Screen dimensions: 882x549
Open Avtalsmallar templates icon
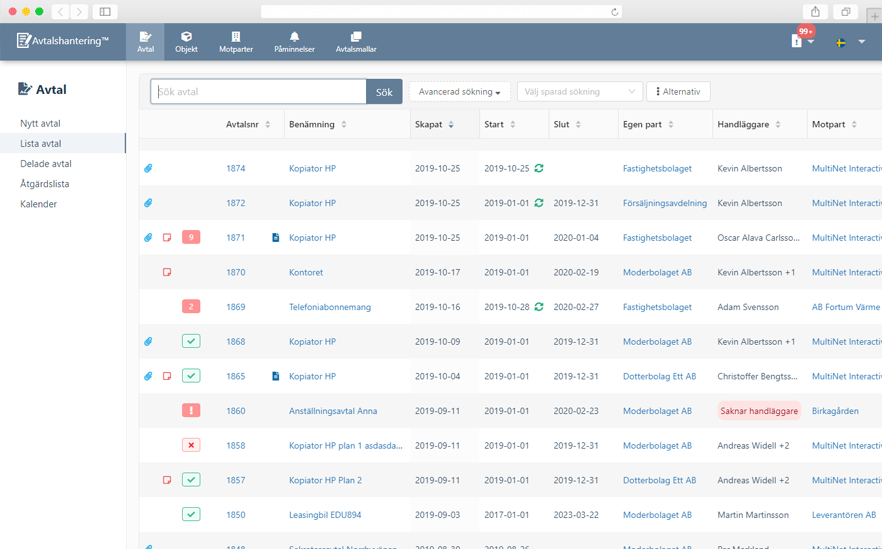coord(356,38)
